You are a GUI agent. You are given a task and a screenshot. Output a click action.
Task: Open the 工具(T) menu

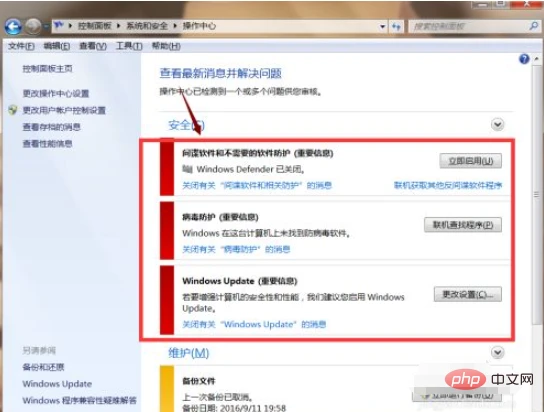point(129,46)
